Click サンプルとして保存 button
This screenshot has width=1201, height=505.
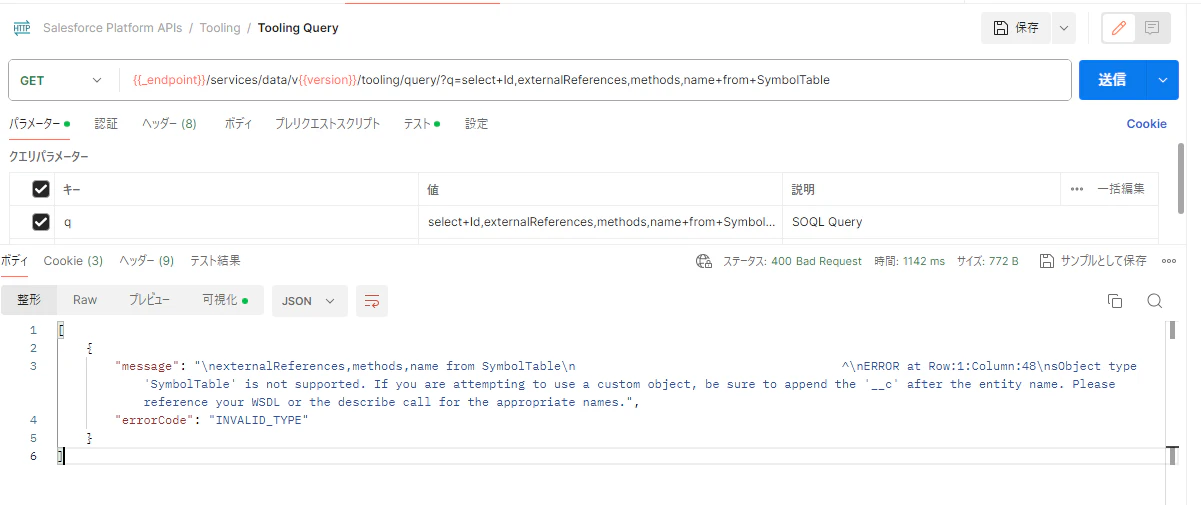pyautogui.click(x=1093, y=261)
